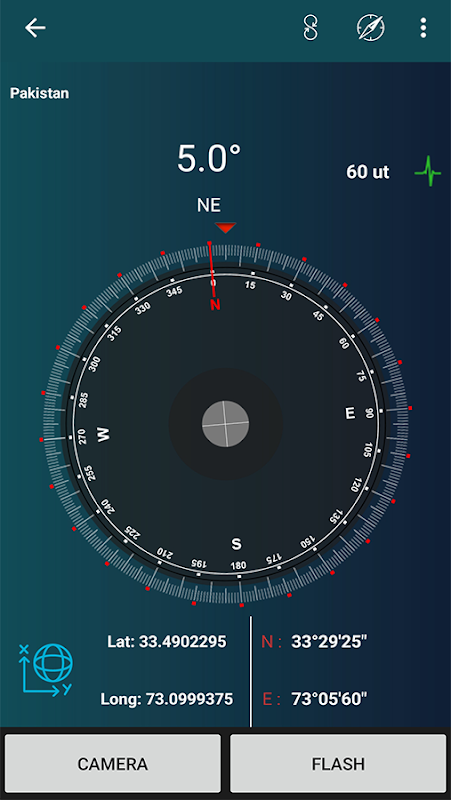Viewport: 451px width, 800px height.
Task: Open the CAMERA view
Action: click(x=113, y=764)
